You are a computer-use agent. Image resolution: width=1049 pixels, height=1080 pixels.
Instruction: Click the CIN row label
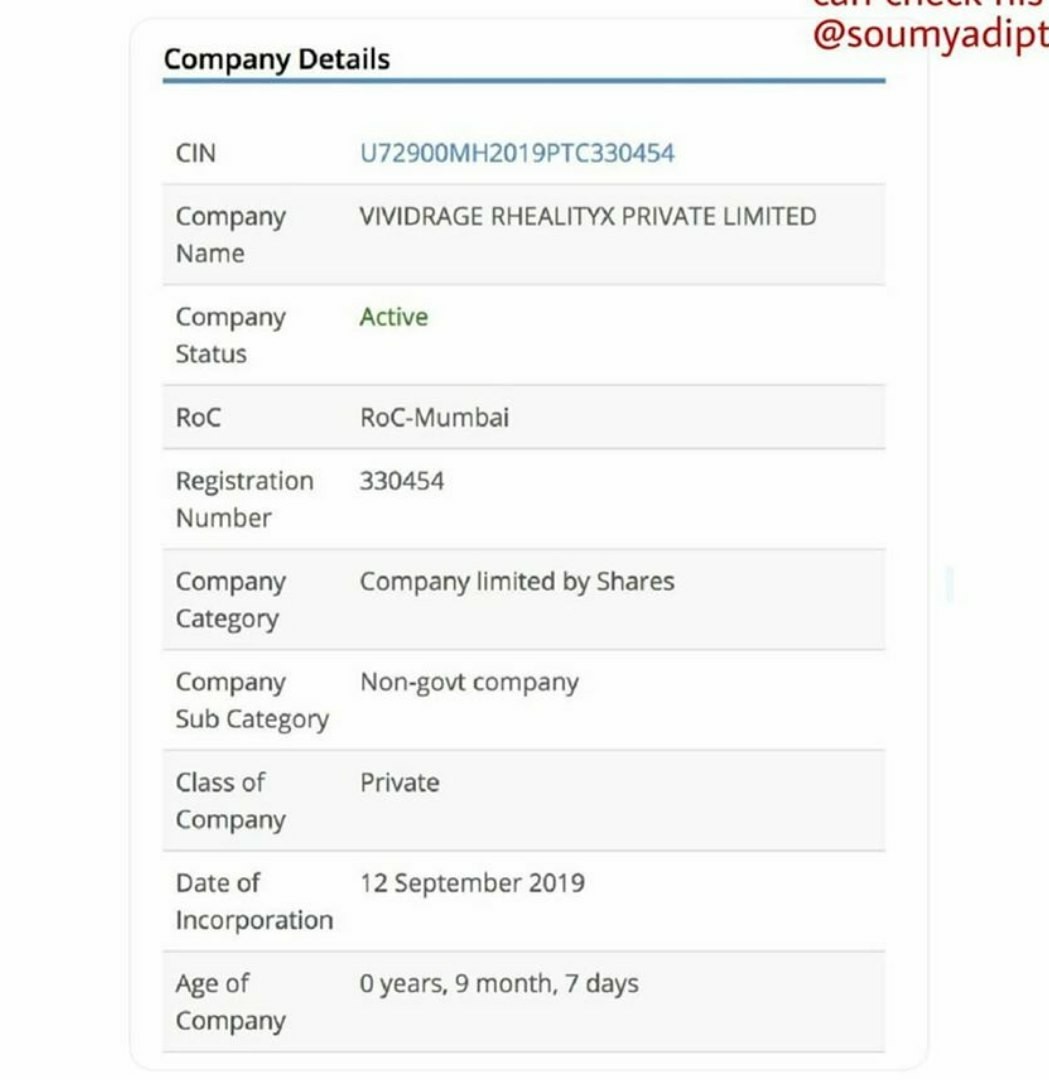click(x=196, y=153)
